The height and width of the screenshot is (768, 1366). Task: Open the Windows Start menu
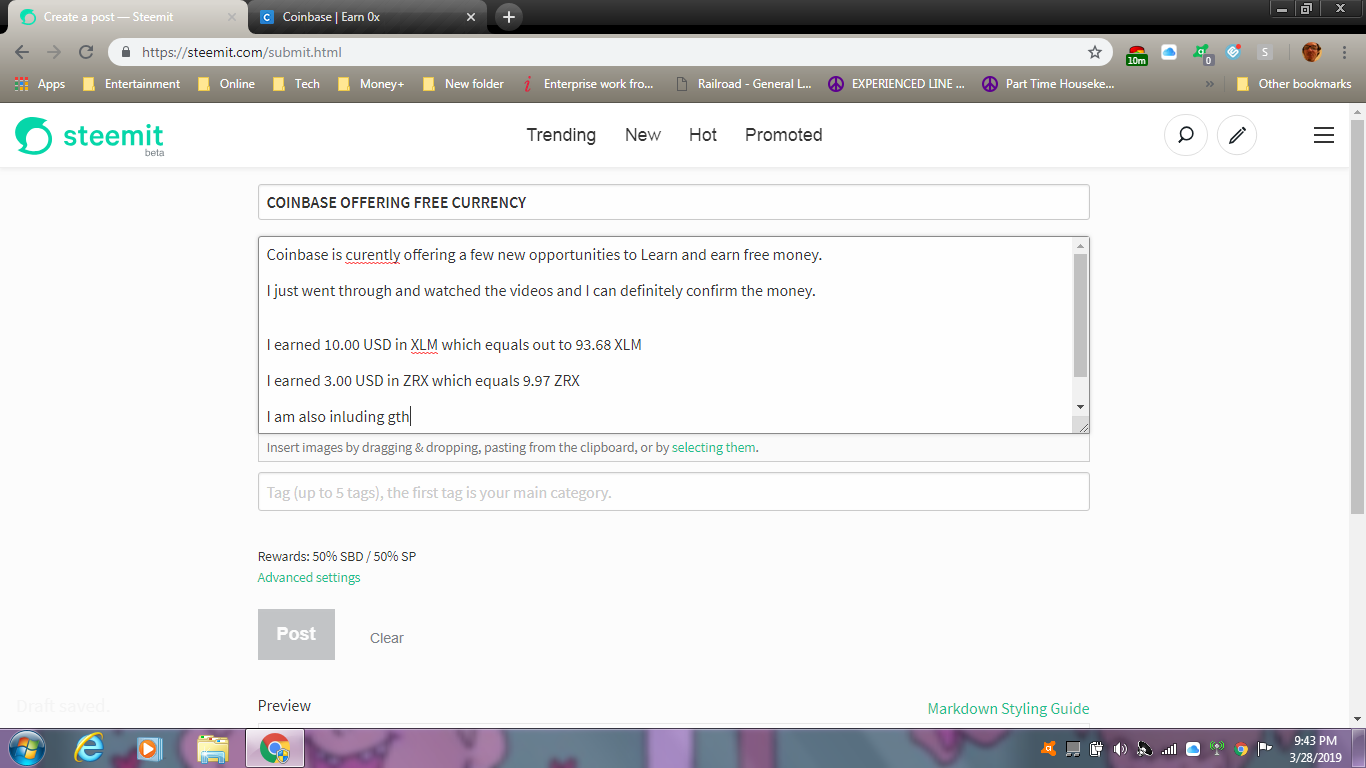click(x=25, y=748)
